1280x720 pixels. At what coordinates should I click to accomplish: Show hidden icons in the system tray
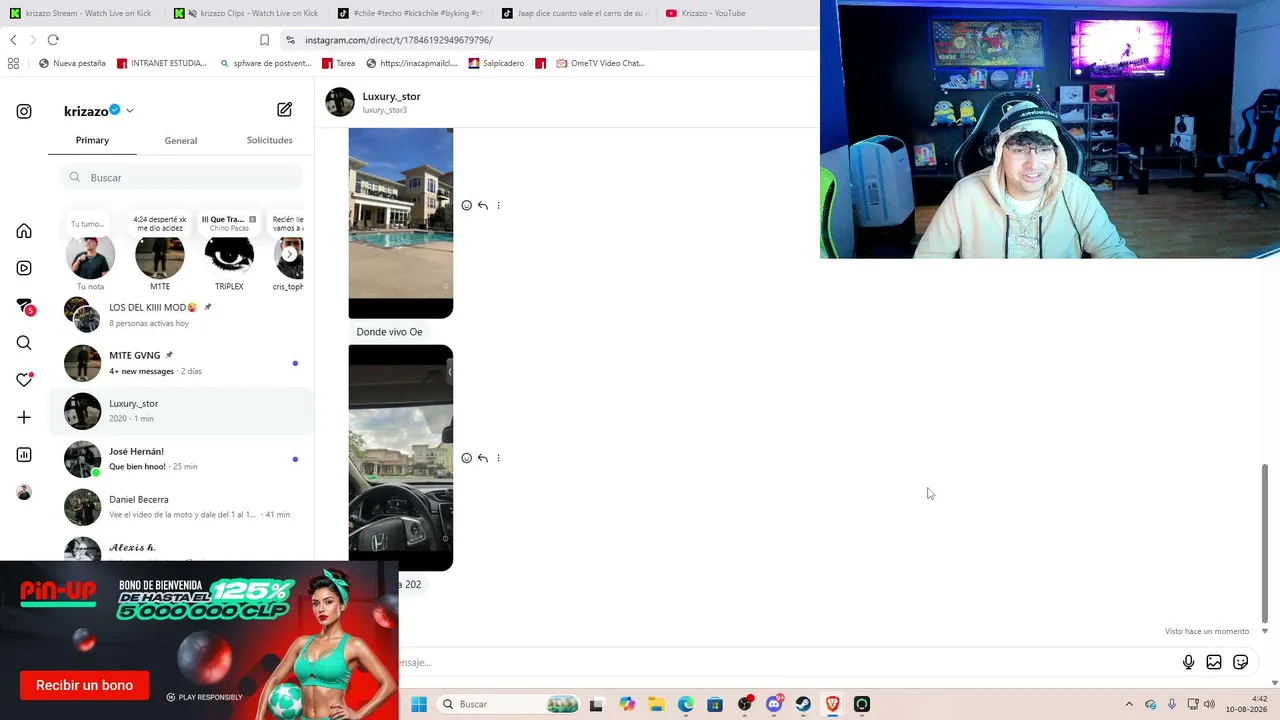coord(1129,704)
